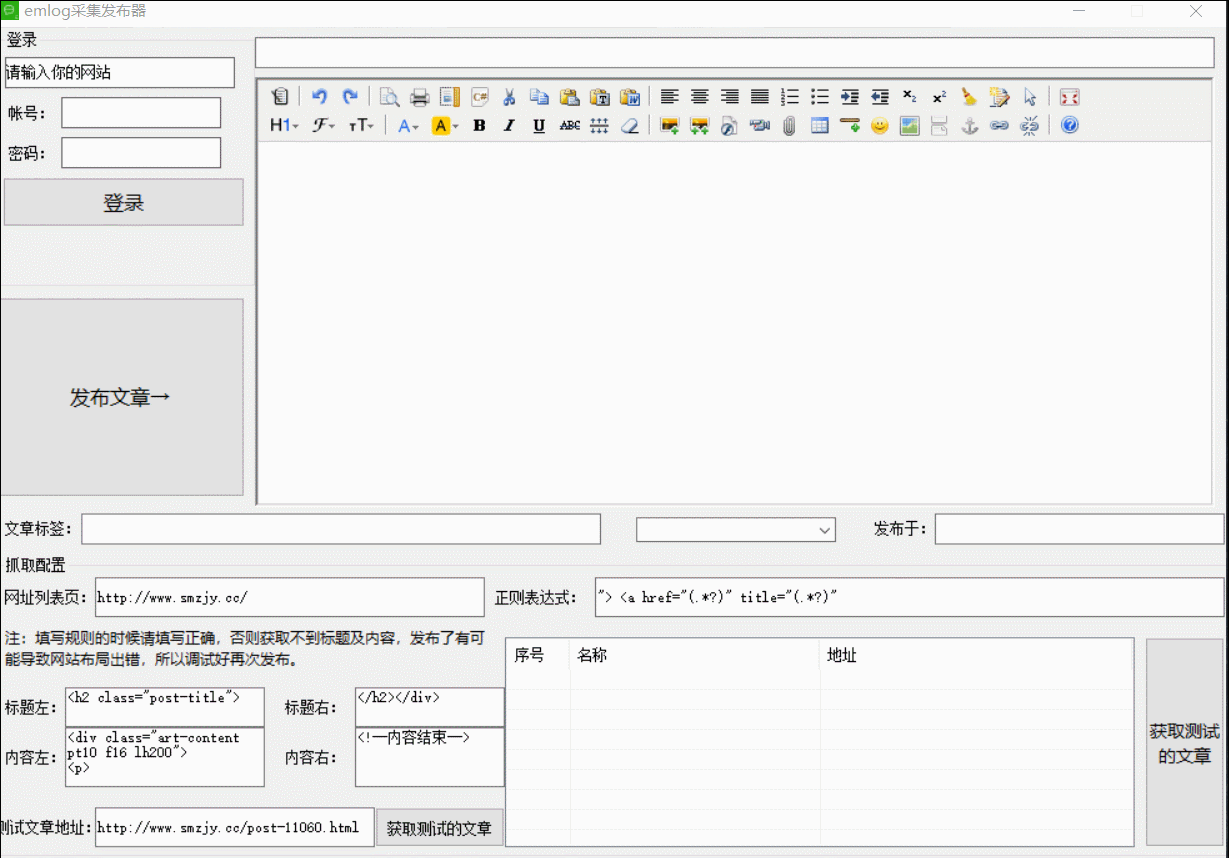
Task: Focus the 密码 password input field
Action: click(x=141, y=153)
